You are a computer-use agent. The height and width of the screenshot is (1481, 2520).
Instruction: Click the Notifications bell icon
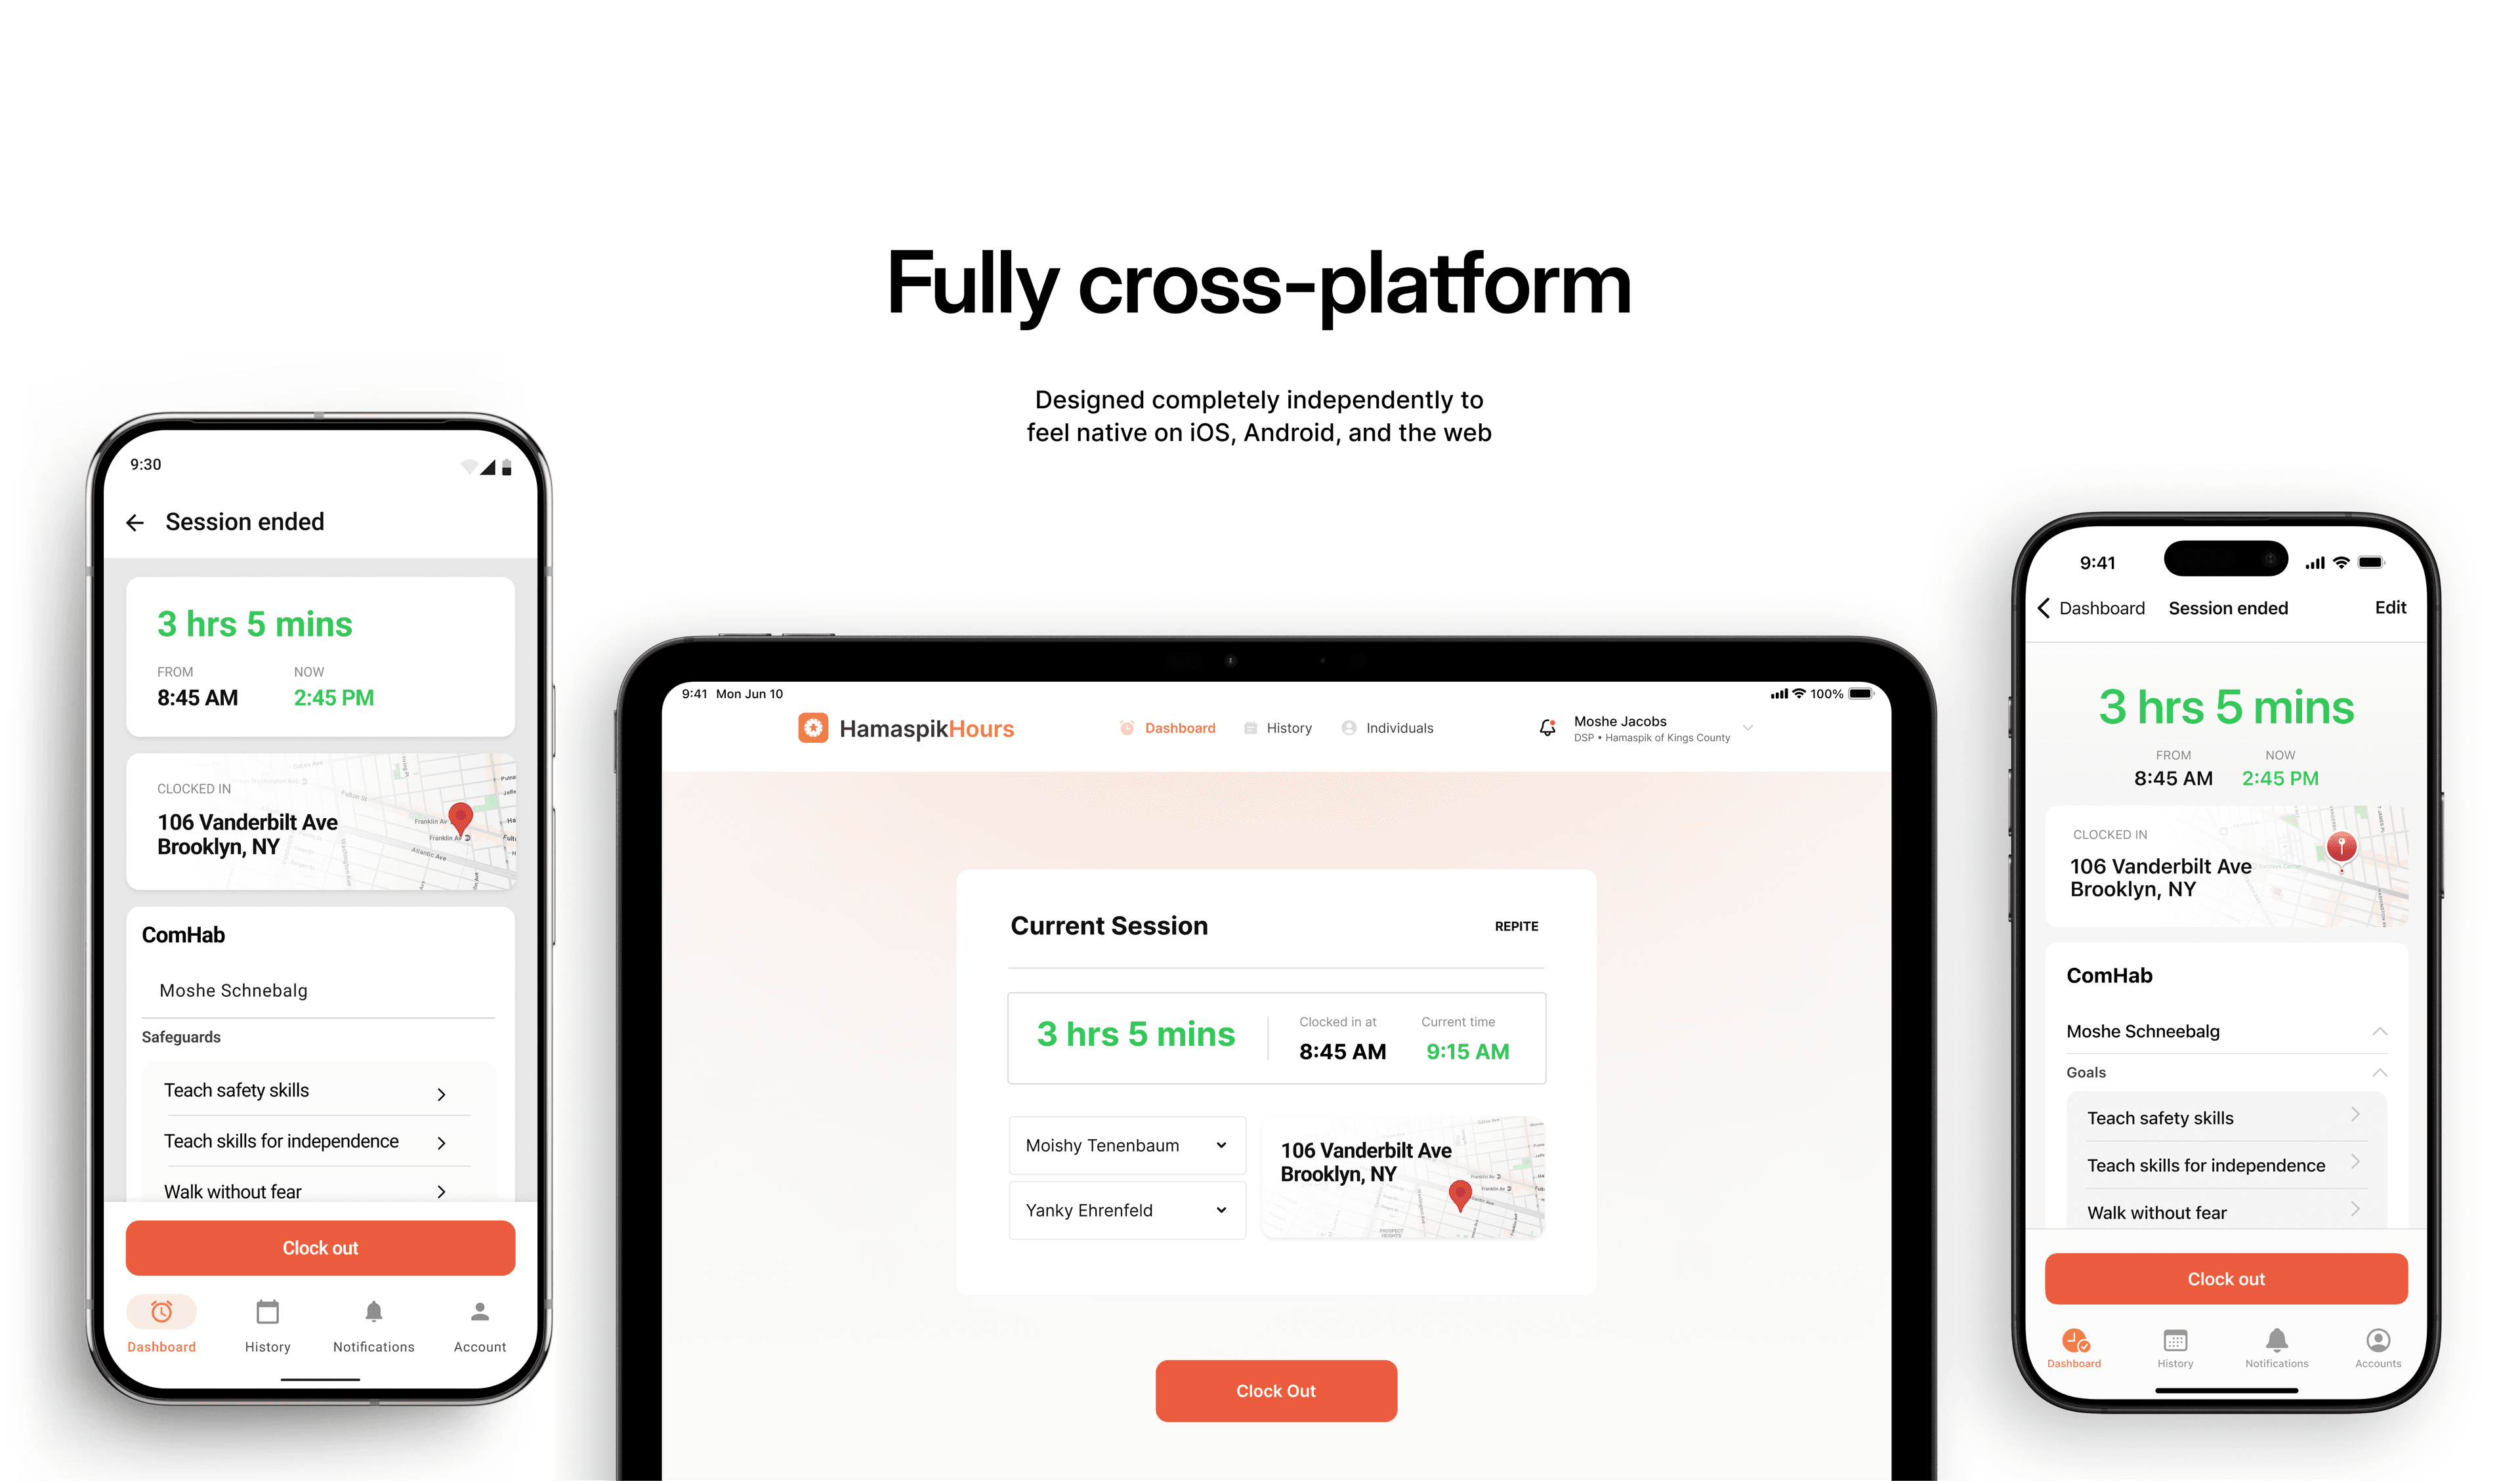373,1319
